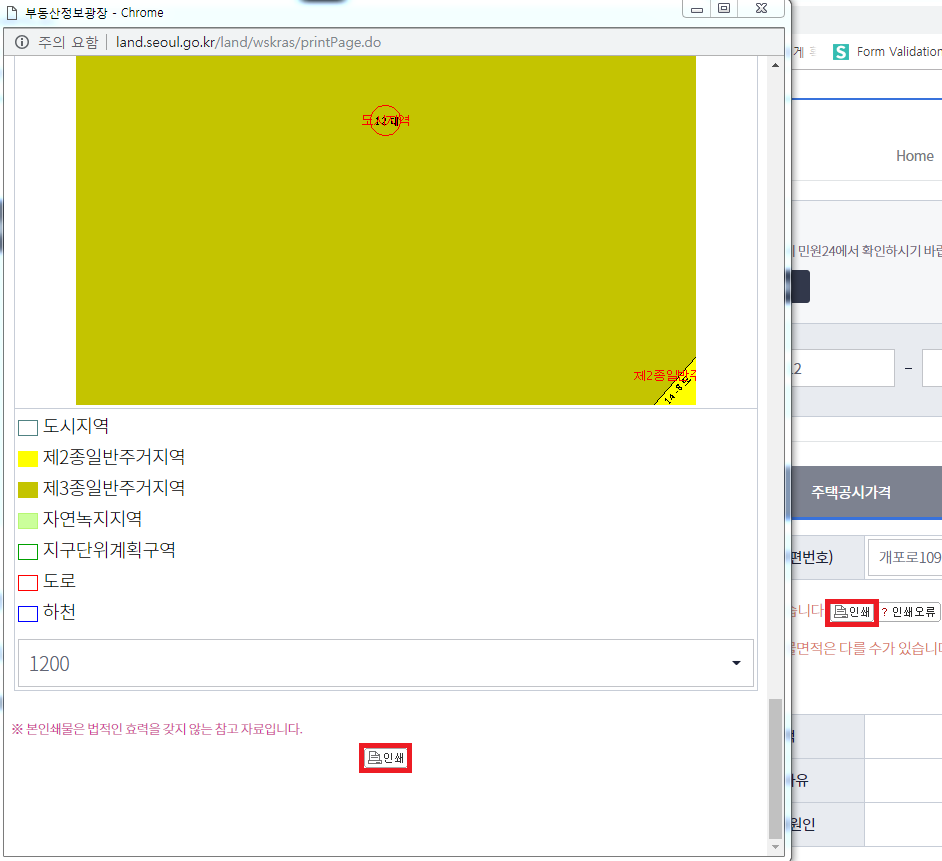Viewport: 942px width, 861px height.
Task: Click the page icon in popup title bar
Action: point(12,12)
